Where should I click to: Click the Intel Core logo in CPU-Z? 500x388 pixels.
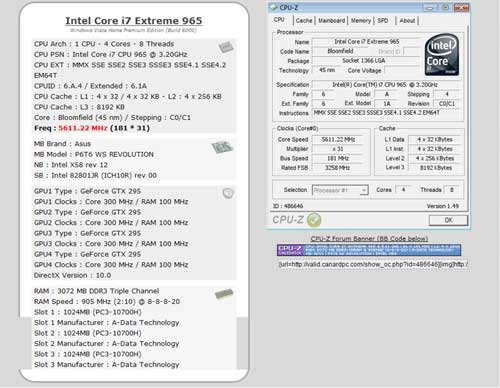pos(442,55)
